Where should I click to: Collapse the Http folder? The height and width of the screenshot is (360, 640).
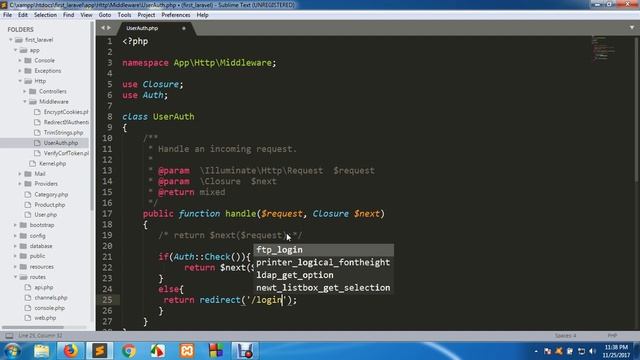[20, 81]
